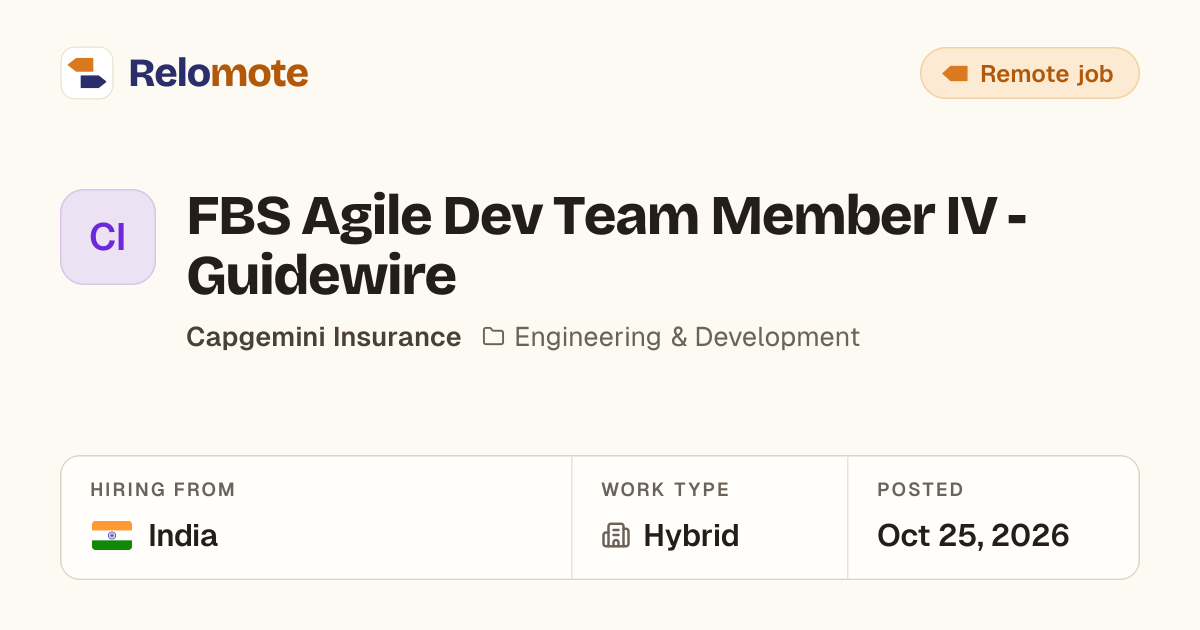Select the Oct 25, 2026 date
This screenshot has width=1200, height=630.
(x=973, y=536)
